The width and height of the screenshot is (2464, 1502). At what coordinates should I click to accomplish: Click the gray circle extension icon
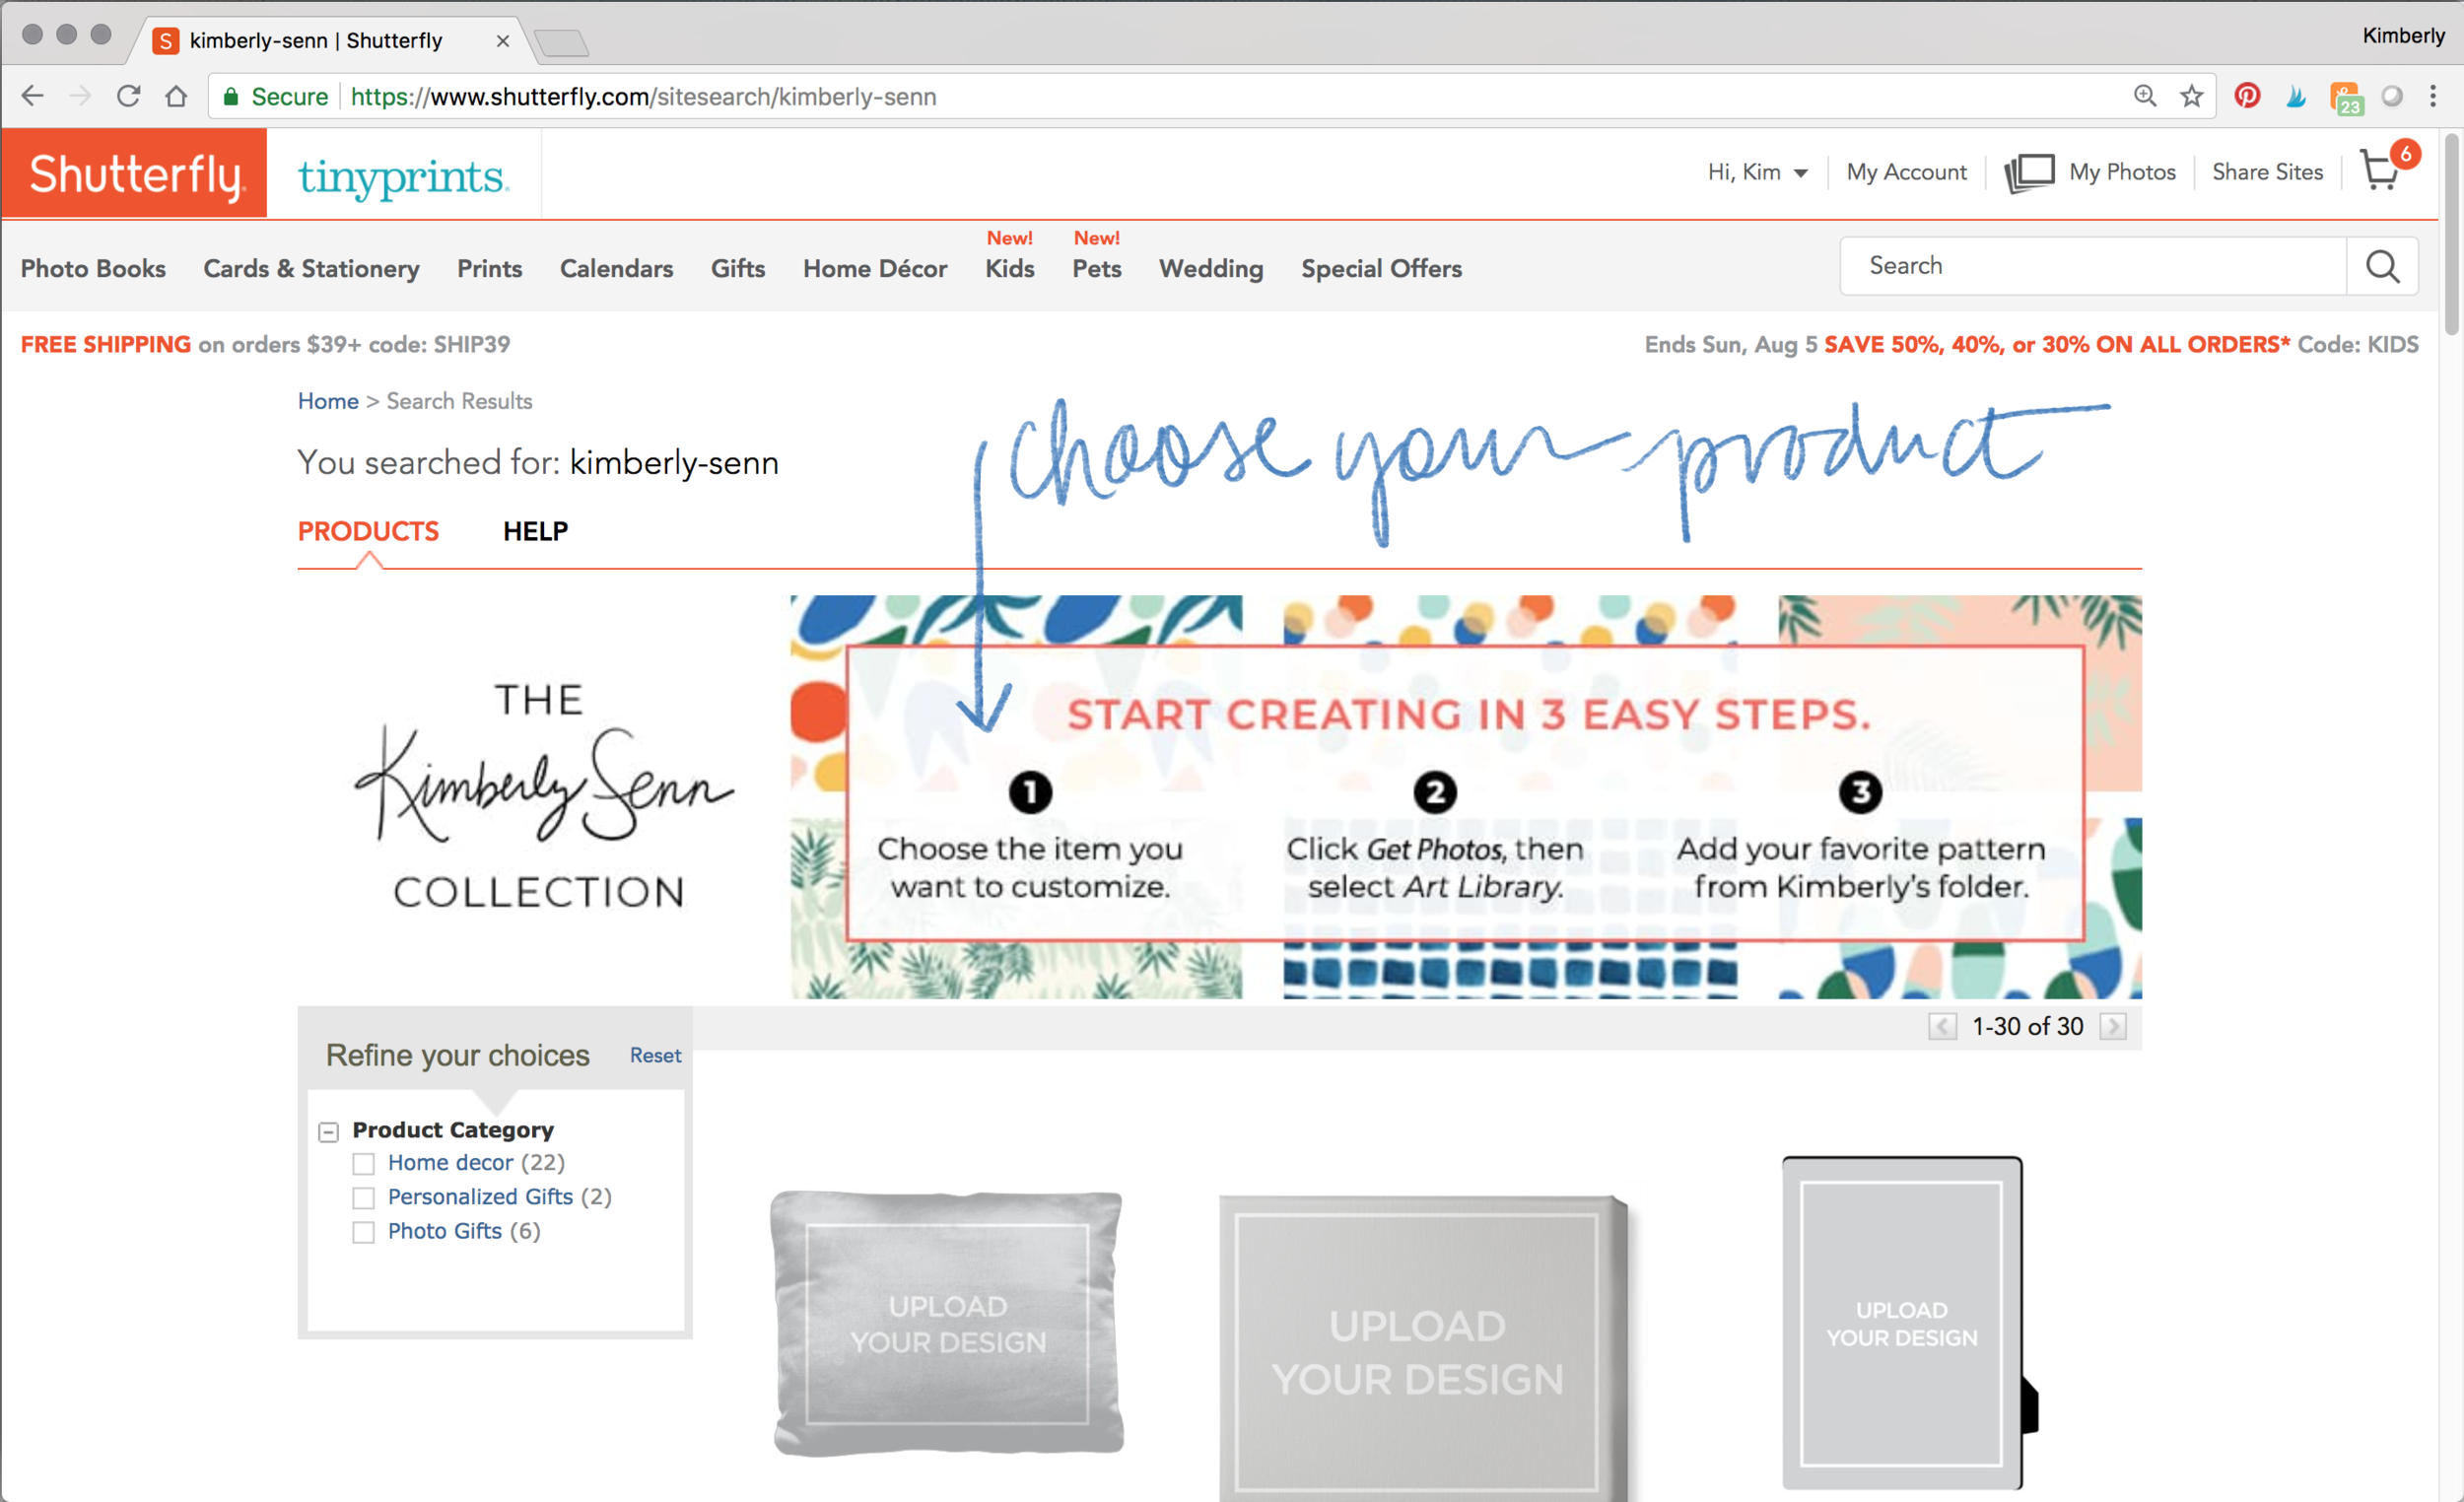2391,96
